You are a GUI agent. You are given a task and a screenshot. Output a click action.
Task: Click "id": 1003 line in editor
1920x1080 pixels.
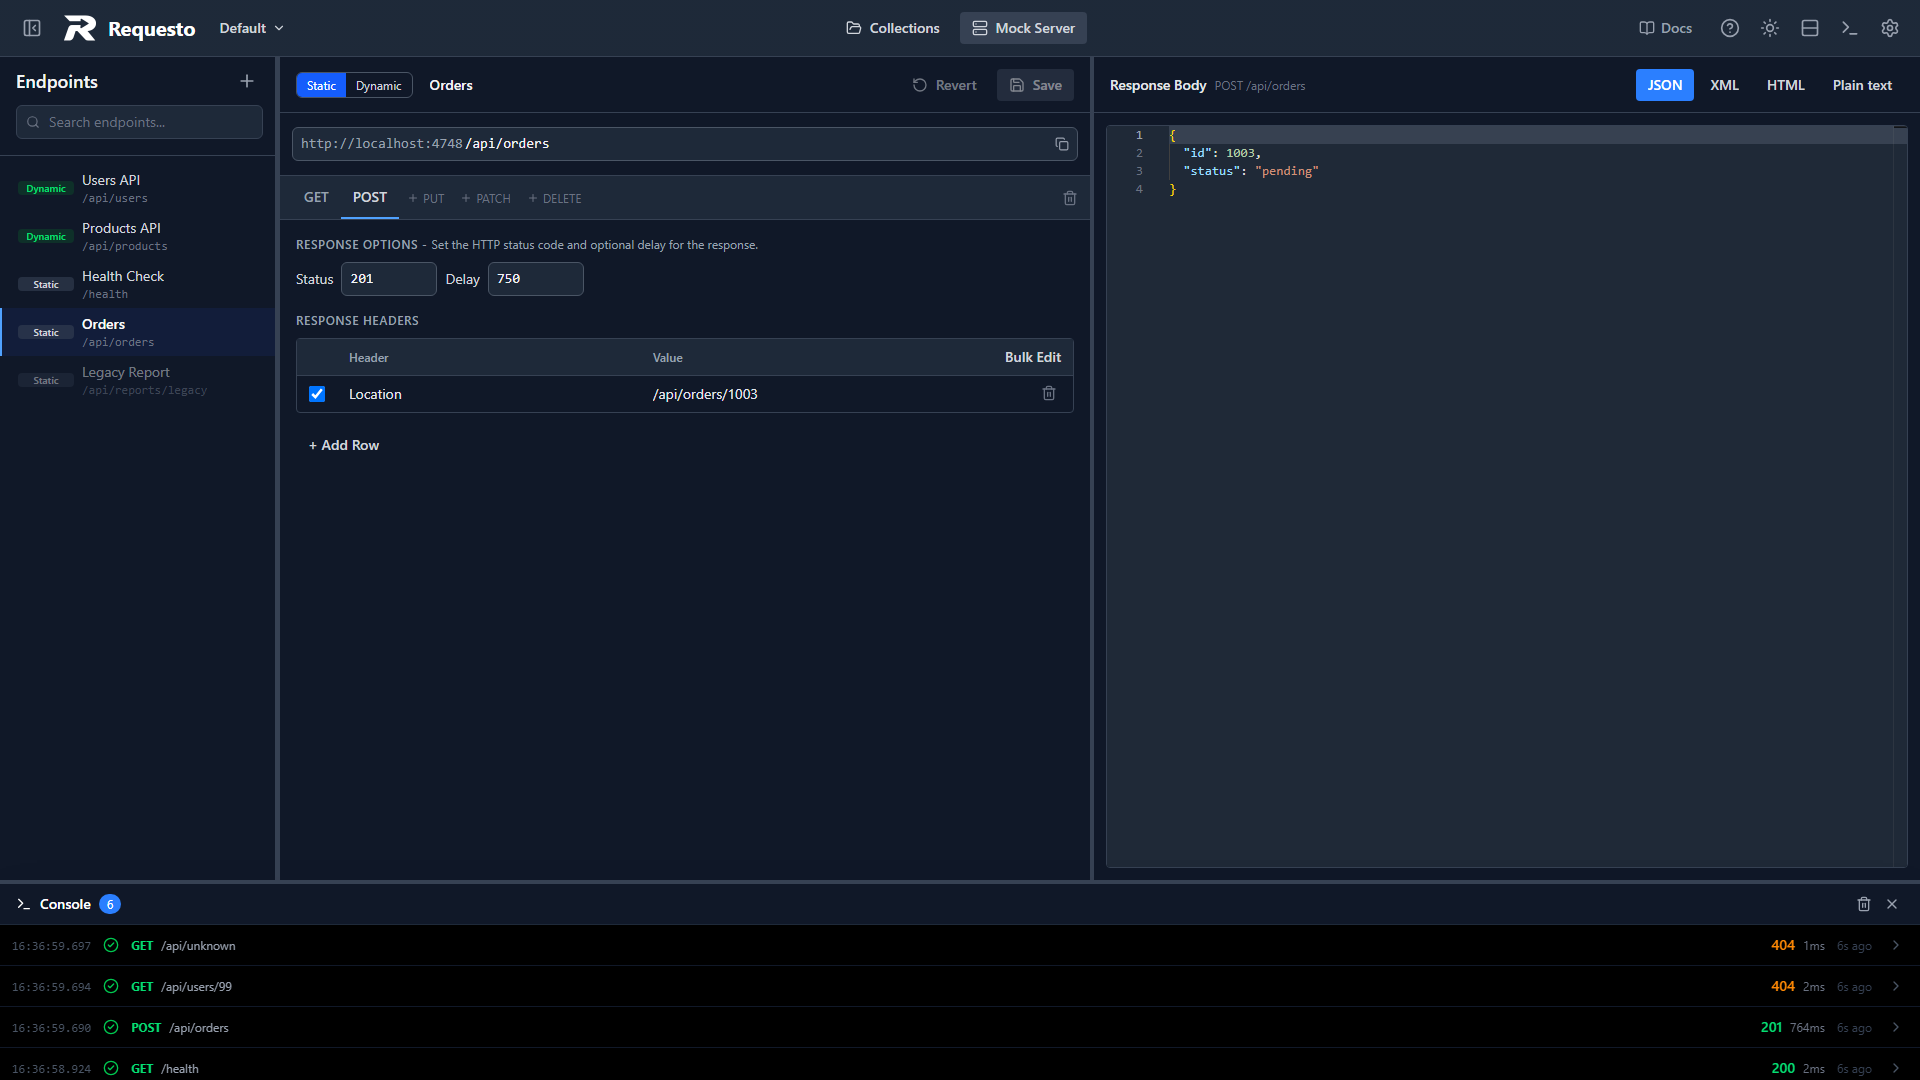point(1222,153)
